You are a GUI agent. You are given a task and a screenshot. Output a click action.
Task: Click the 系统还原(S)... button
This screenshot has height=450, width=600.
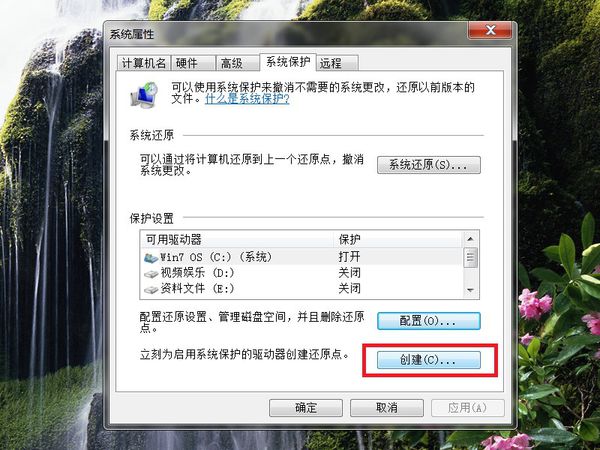[429, 165]
